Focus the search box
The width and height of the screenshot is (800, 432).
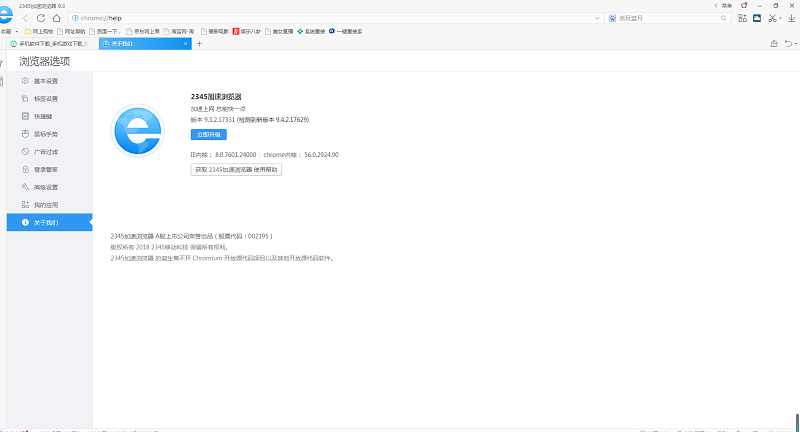[x=667, y=18]
